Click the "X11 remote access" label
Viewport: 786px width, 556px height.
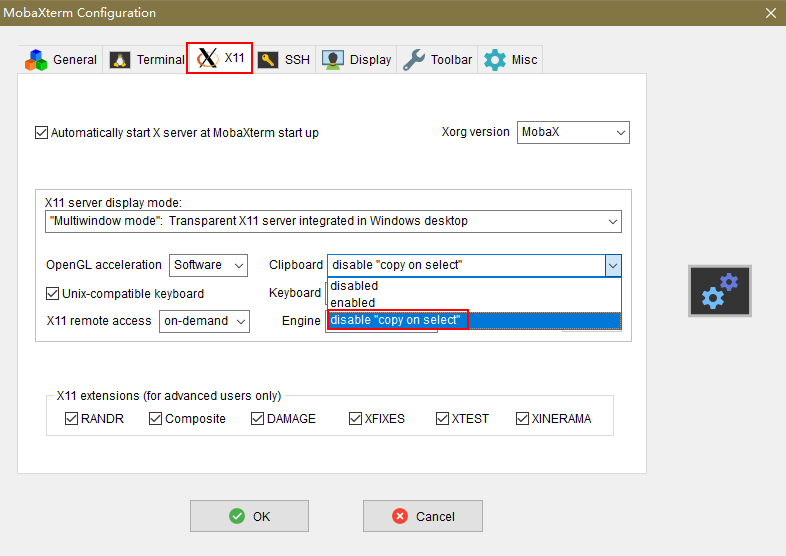point(99,321)
